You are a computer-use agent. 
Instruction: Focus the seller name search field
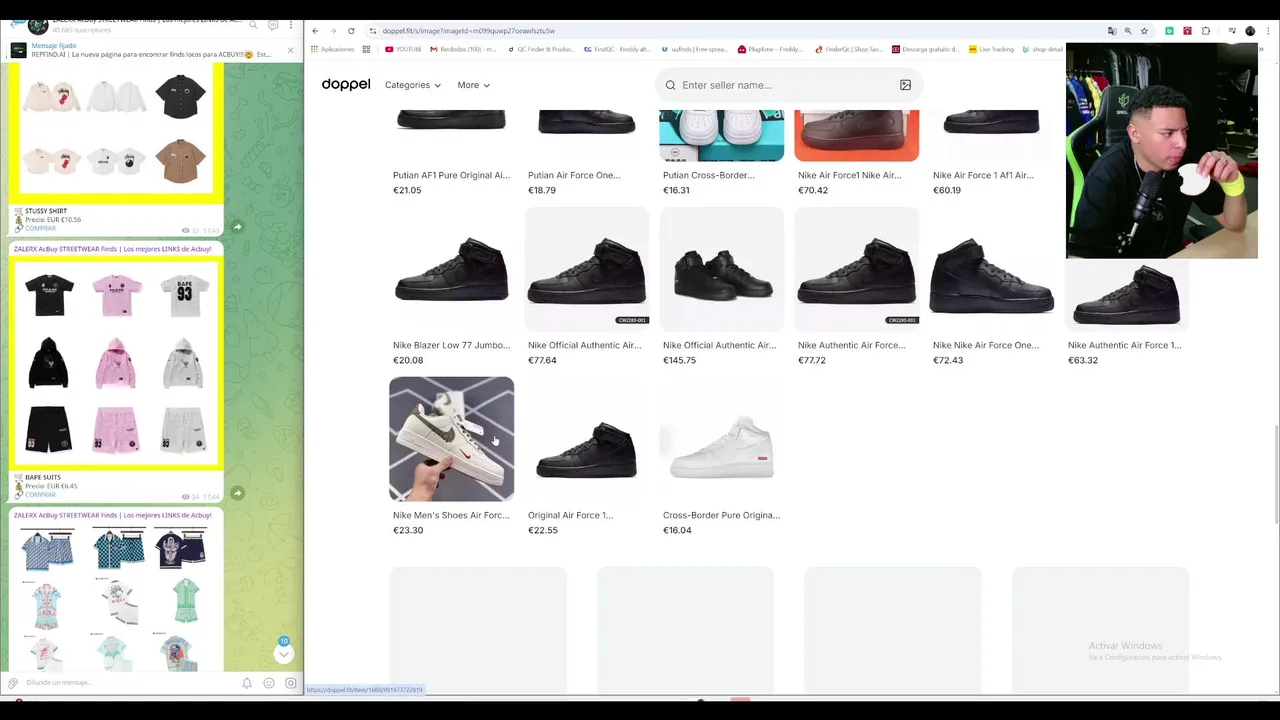(788, 85)
